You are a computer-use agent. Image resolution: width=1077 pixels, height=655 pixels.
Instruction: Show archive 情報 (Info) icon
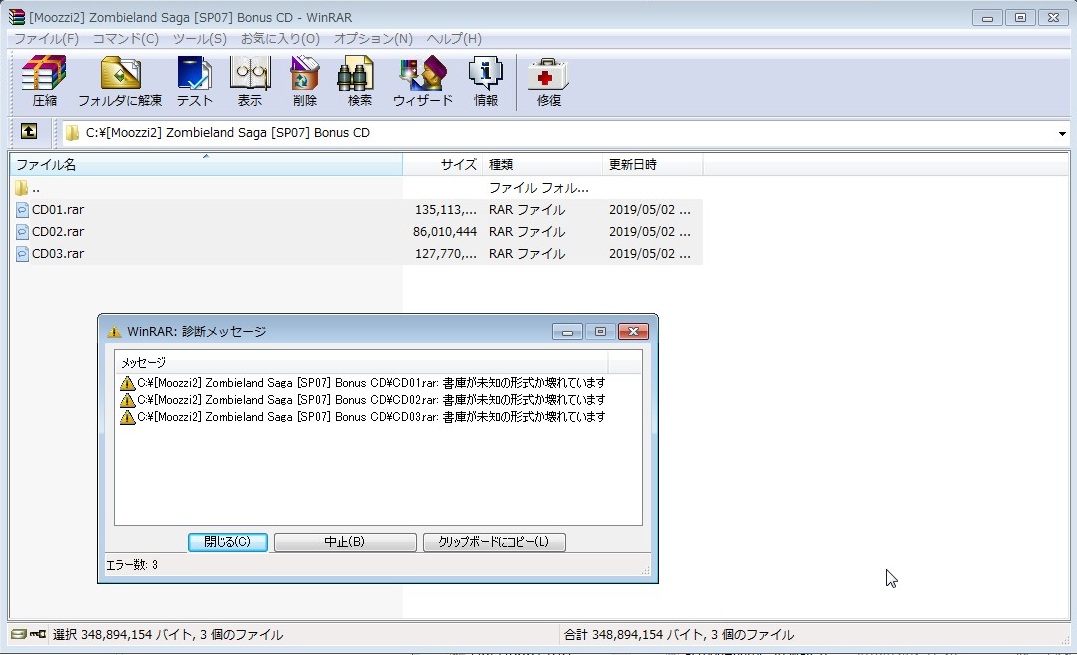point(486,81)
